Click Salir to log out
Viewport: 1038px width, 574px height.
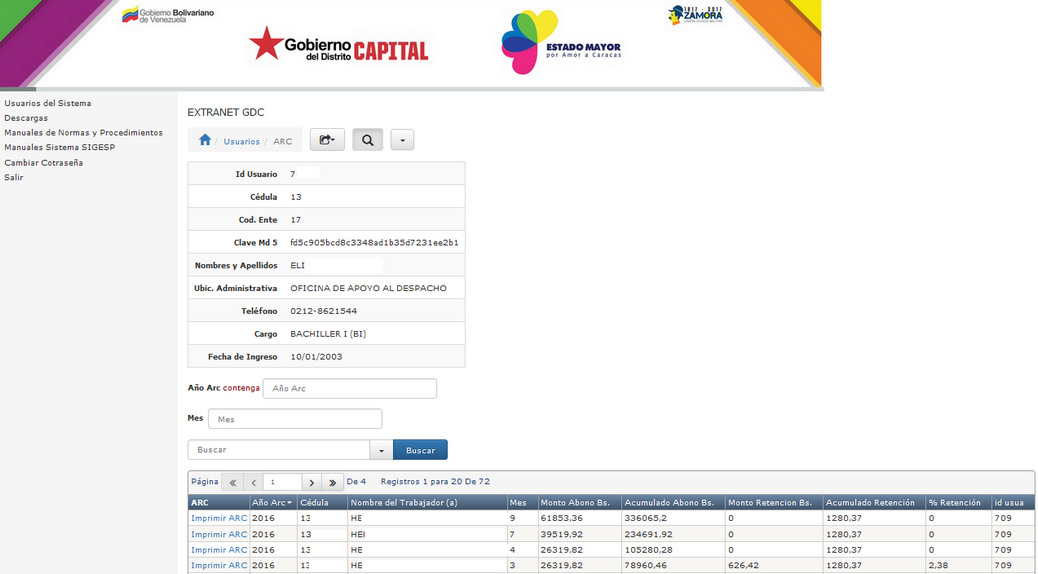(x=14, y=177)
